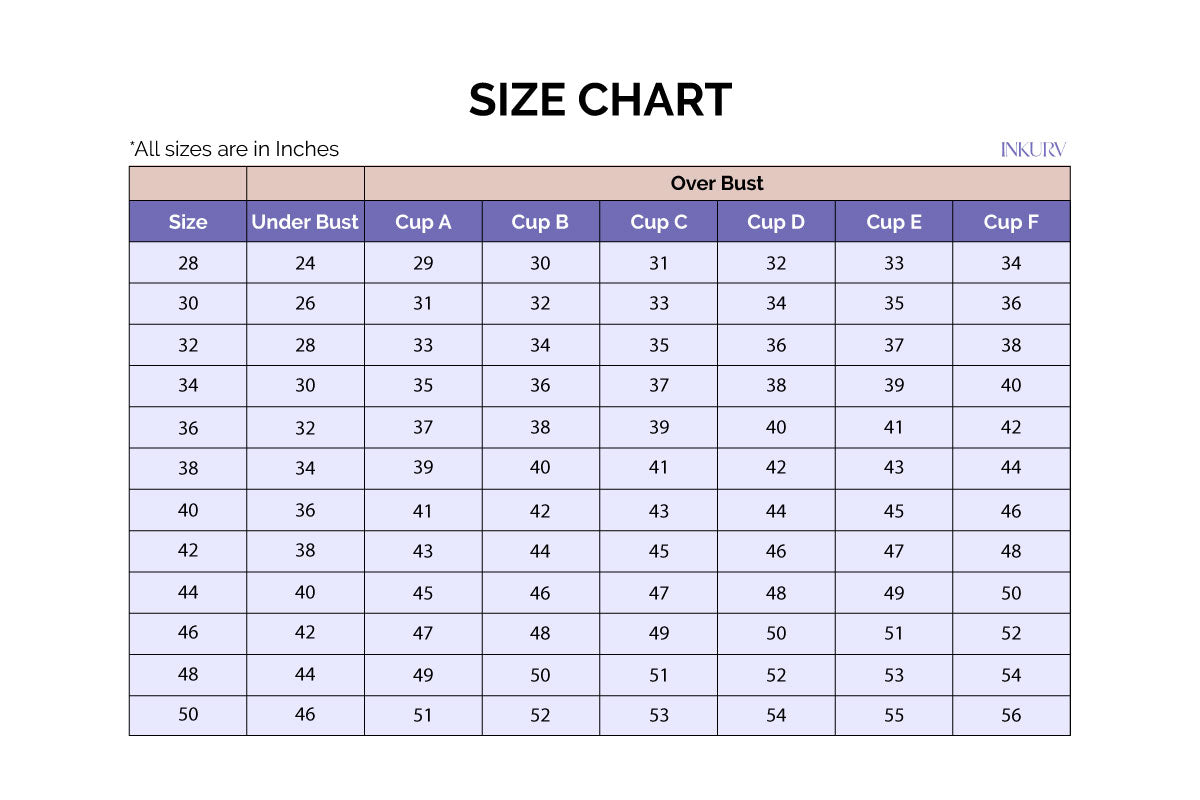Click Cup C value for size 40
This screenshot has height=800, width=1200.
tap(658, 510)
